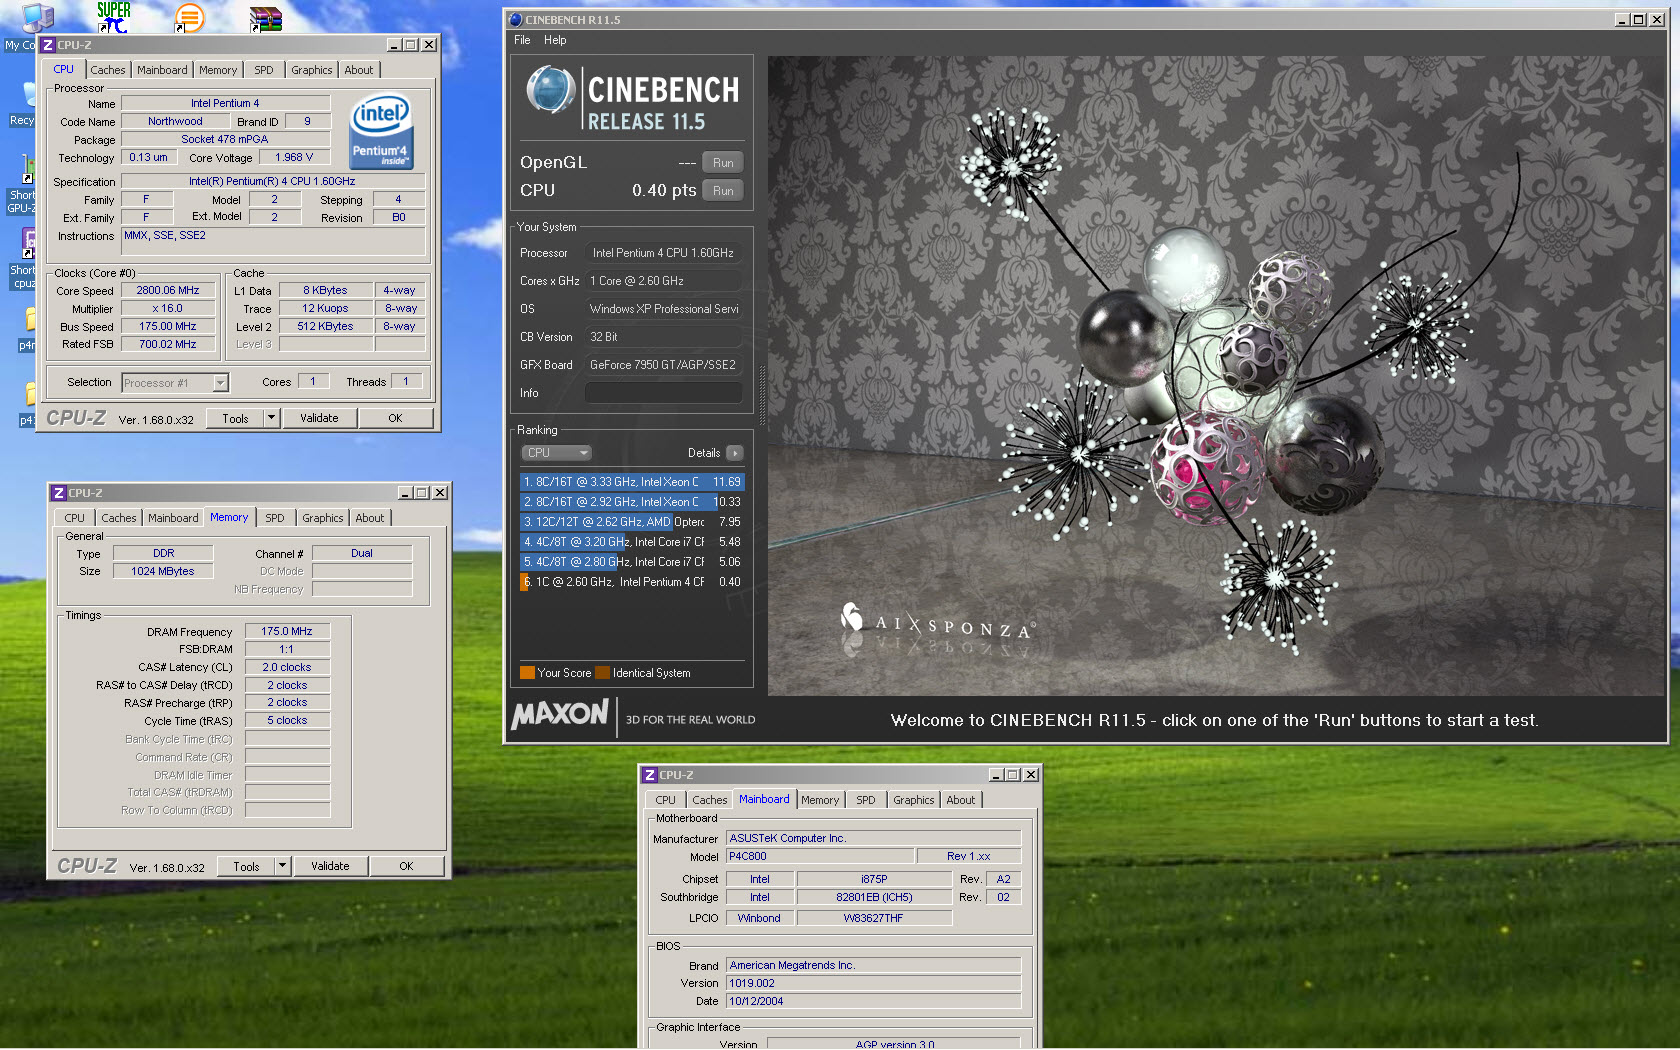1680x1050 pixels.
Task: Open the WinRAR books icon on desktop
Action: point(266,18)
